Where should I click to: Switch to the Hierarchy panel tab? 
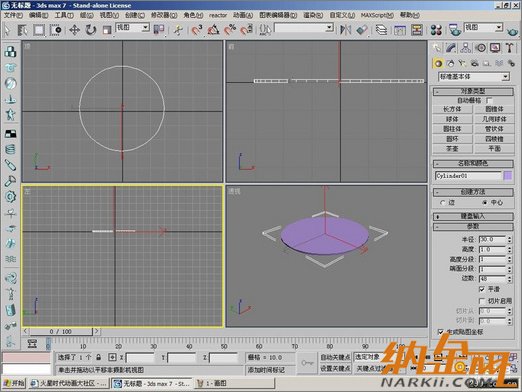(x=465, y=48)
